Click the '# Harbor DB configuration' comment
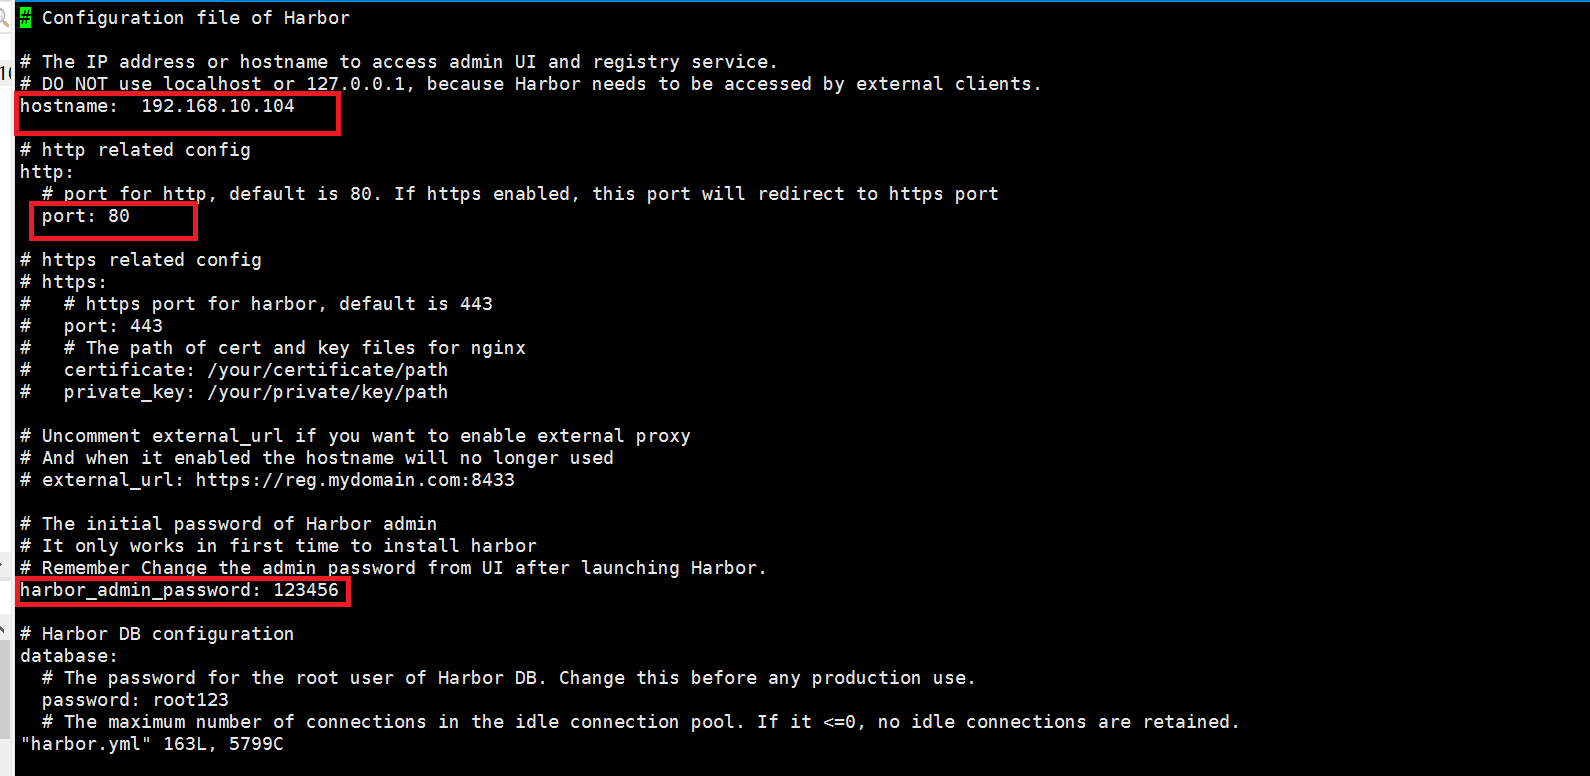 coord(157,634)
